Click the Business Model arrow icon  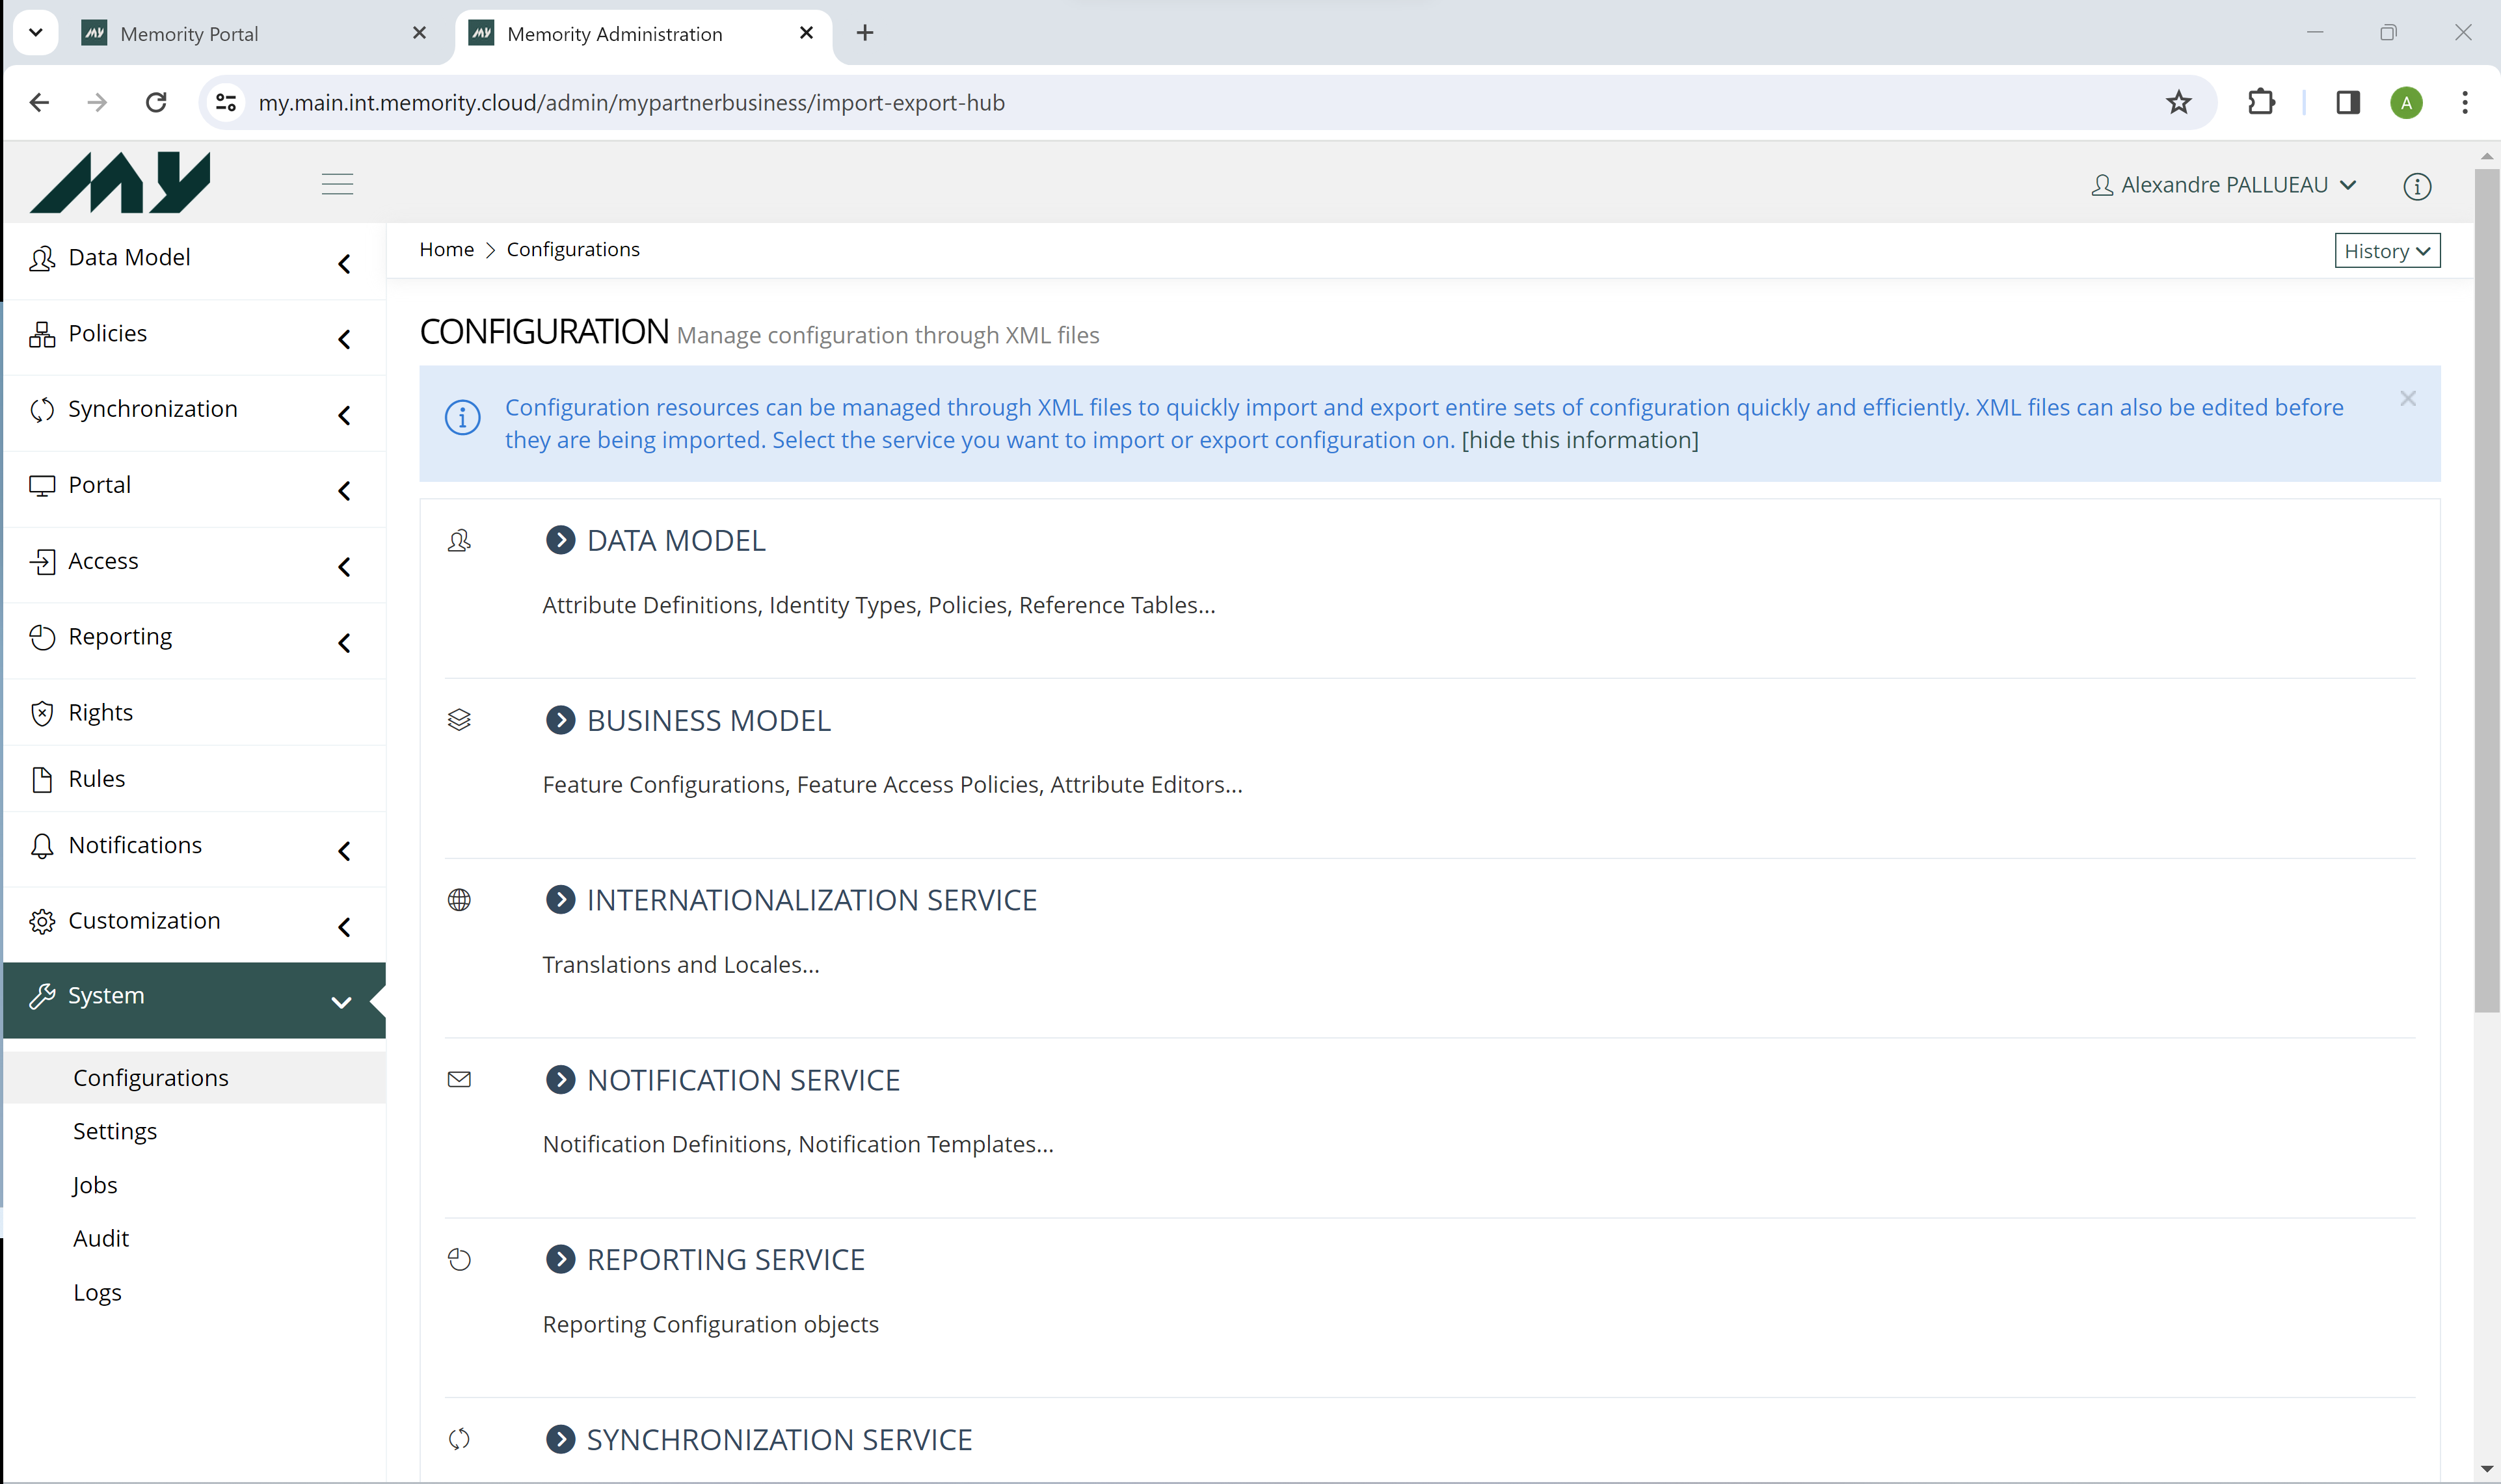[560, 720]
